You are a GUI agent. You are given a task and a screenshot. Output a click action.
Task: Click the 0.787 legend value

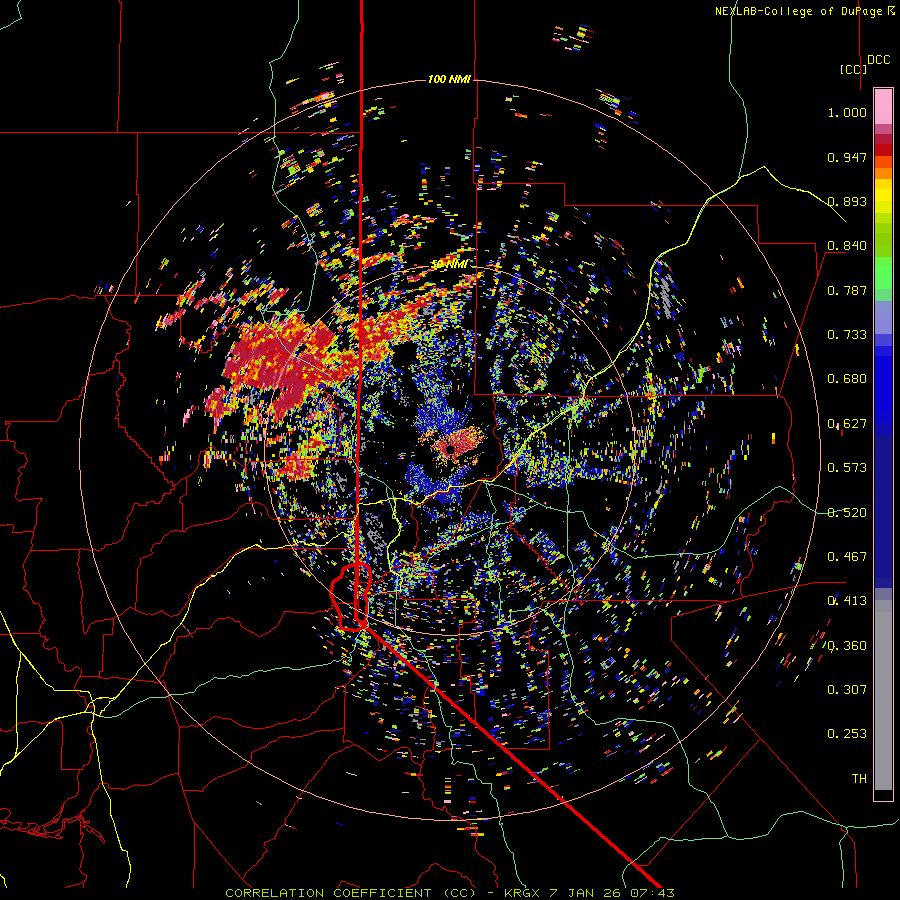(x=847, y=290)
